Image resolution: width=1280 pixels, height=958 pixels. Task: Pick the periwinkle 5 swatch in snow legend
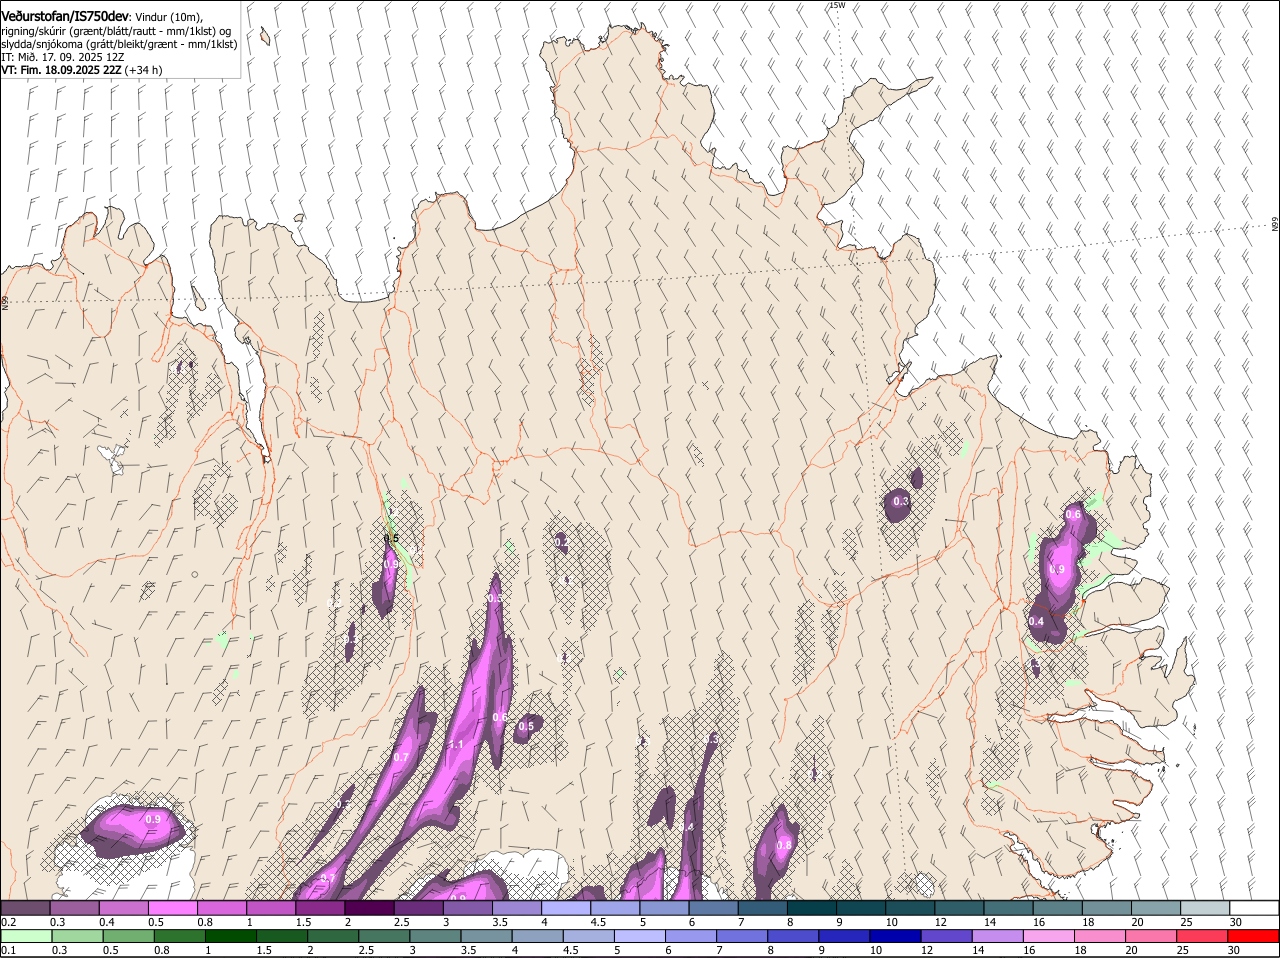[664, 907]
